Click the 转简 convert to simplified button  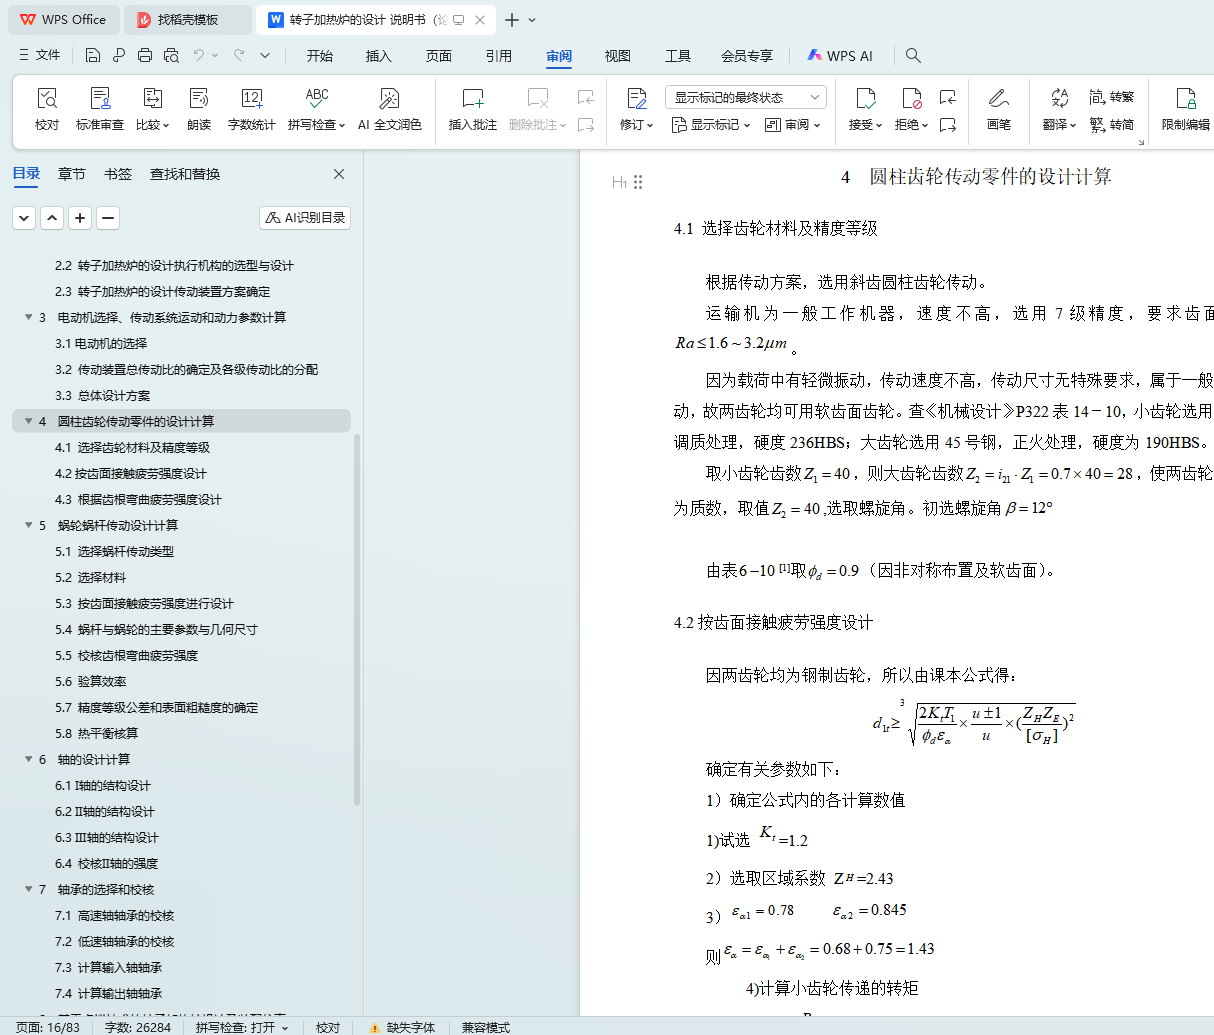pos(1112,125)
